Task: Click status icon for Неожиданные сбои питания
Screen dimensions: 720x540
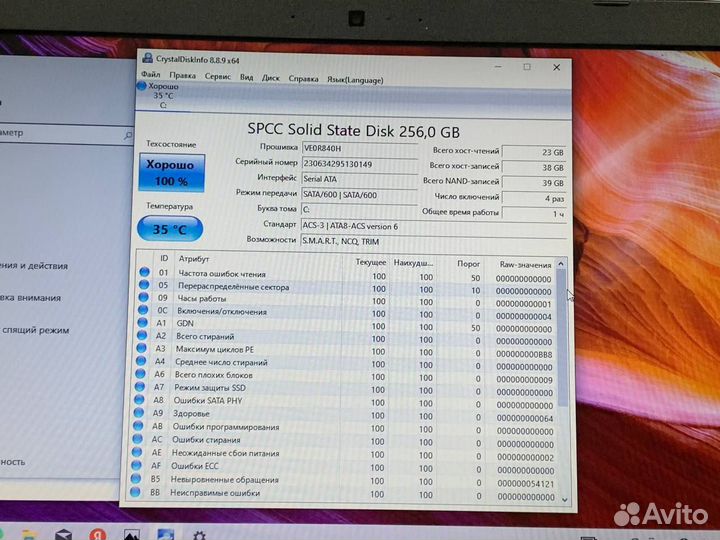Action: (x=137, y=452)
